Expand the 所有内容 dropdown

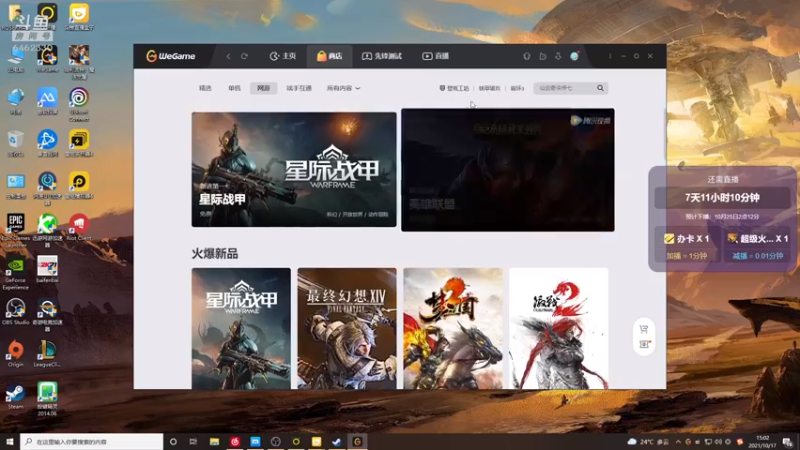343,88
